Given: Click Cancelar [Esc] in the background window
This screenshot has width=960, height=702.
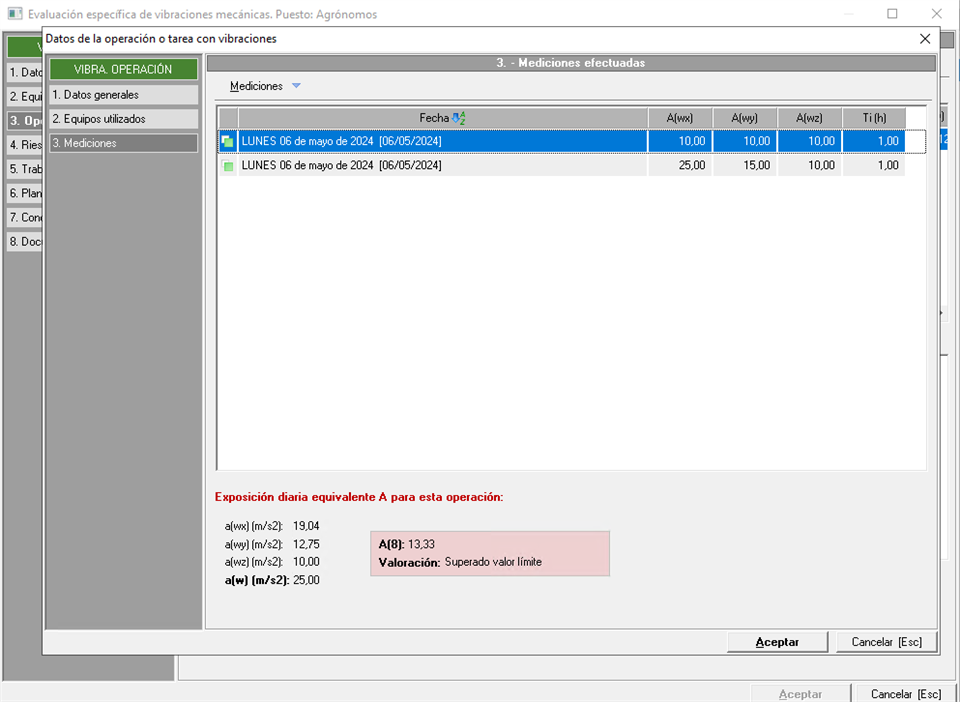Looking at the screenshot, I should click(x=905, y=693).
